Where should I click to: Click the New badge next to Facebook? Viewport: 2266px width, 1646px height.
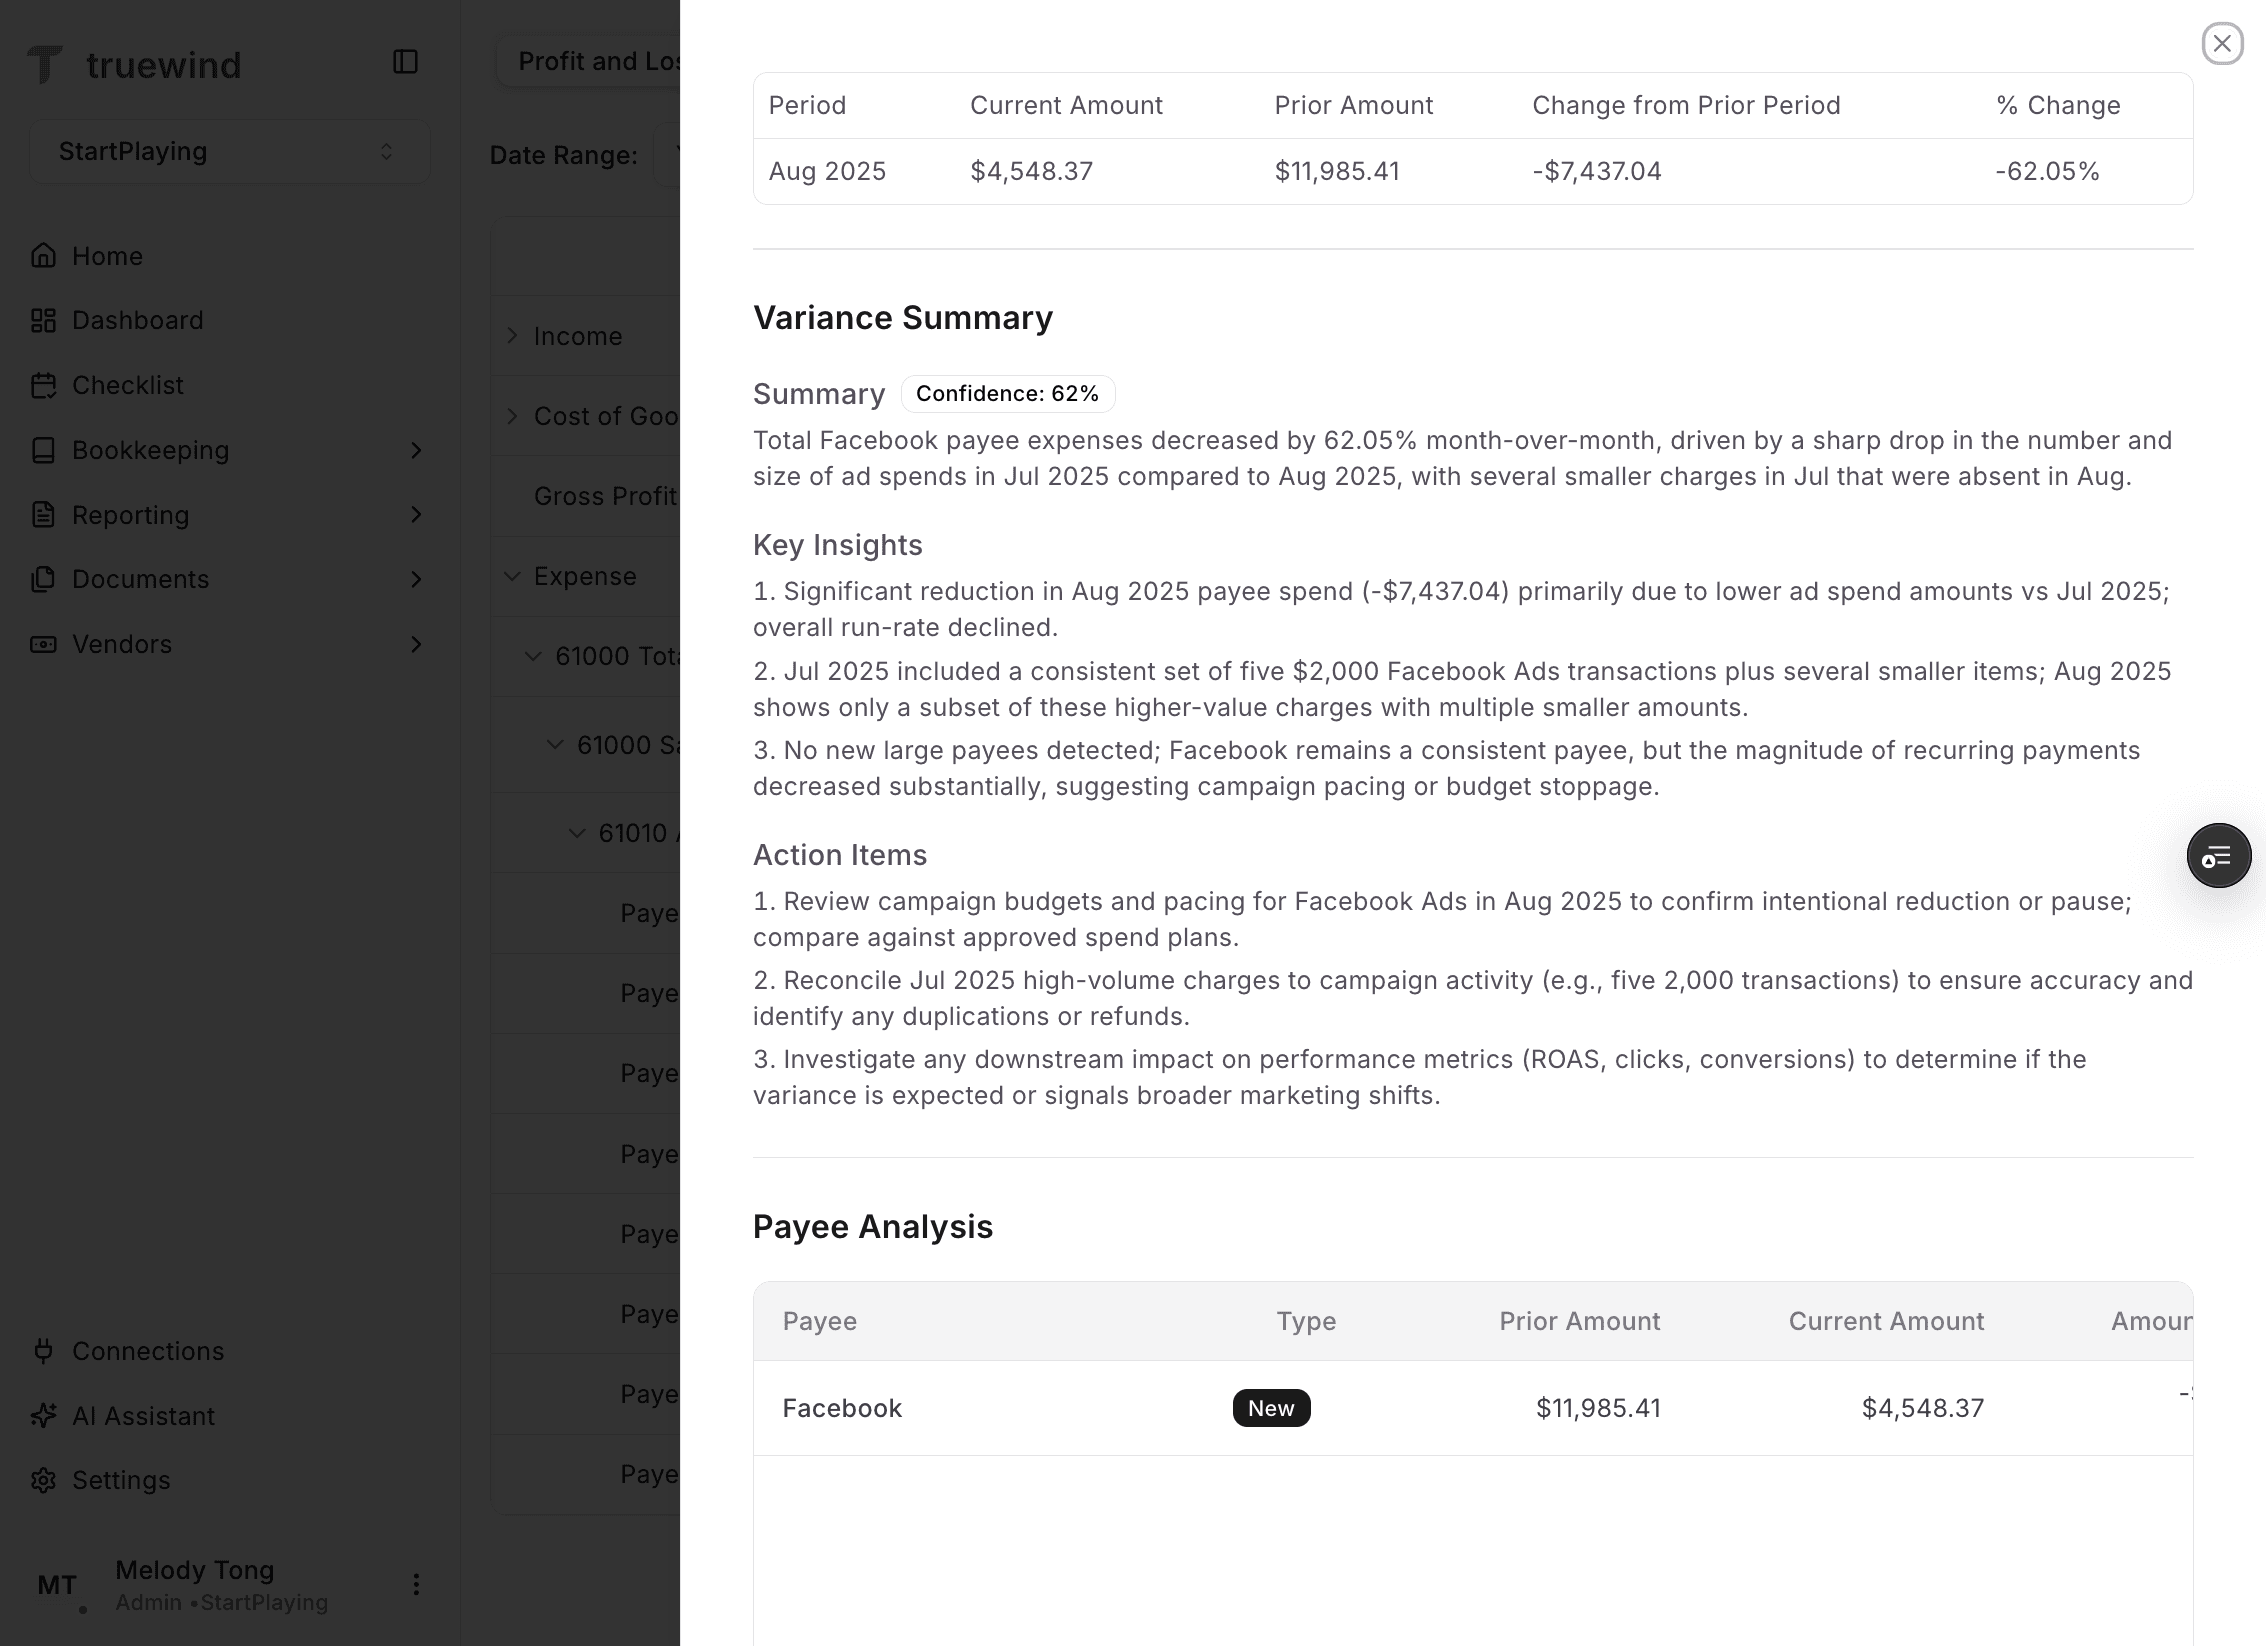1271,1408
